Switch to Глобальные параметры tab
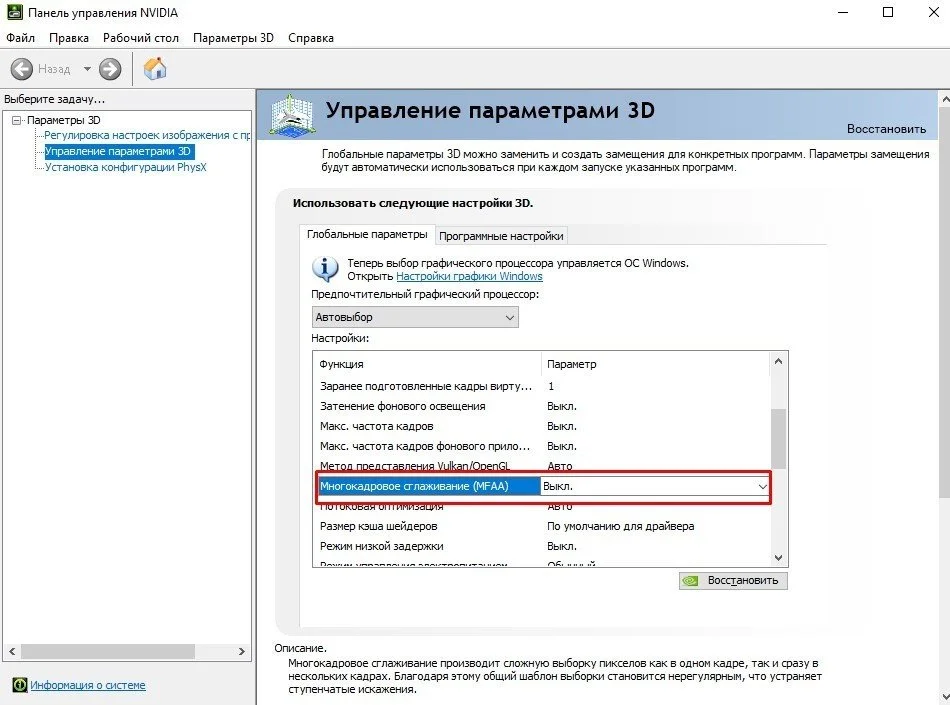Screen dimensions: 950x705 coord(367,234)
